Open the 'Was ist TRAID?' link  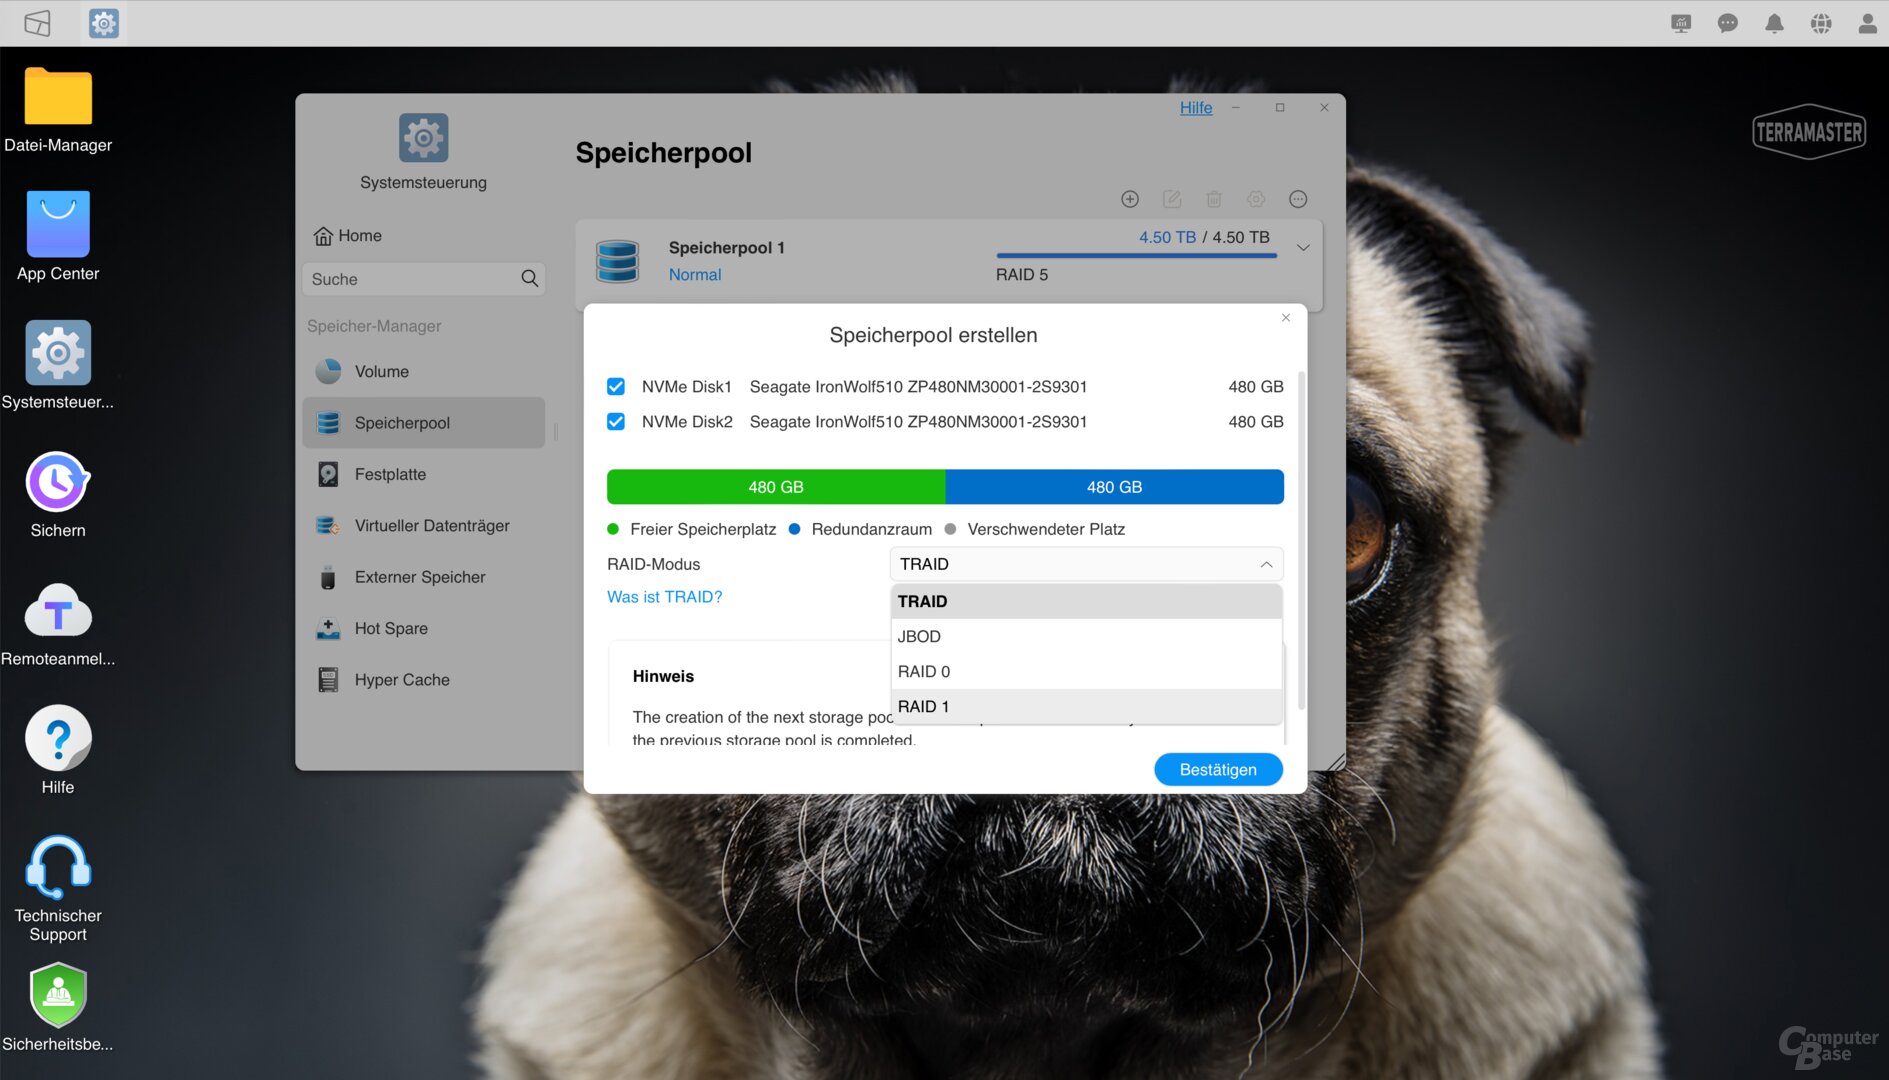click(x=664, y=596)
